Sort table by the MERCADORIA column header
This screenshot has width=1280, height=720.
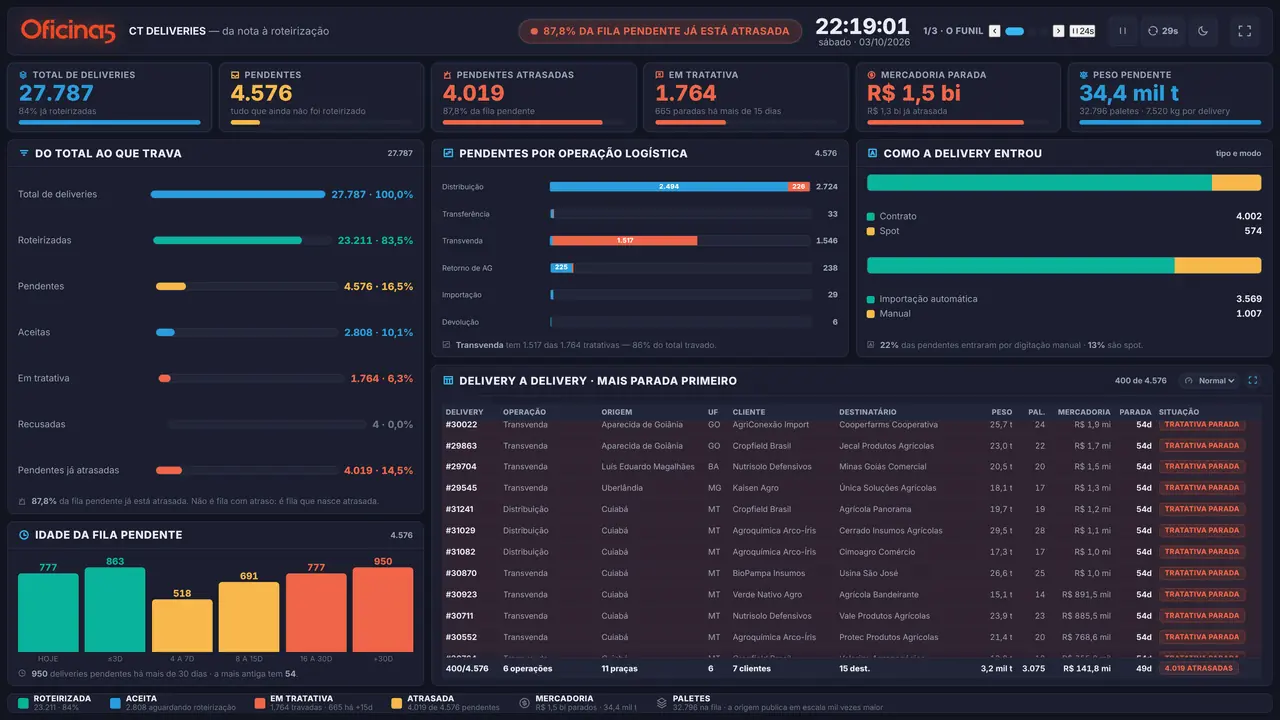pyautogui.click(x=1084, y=412)
